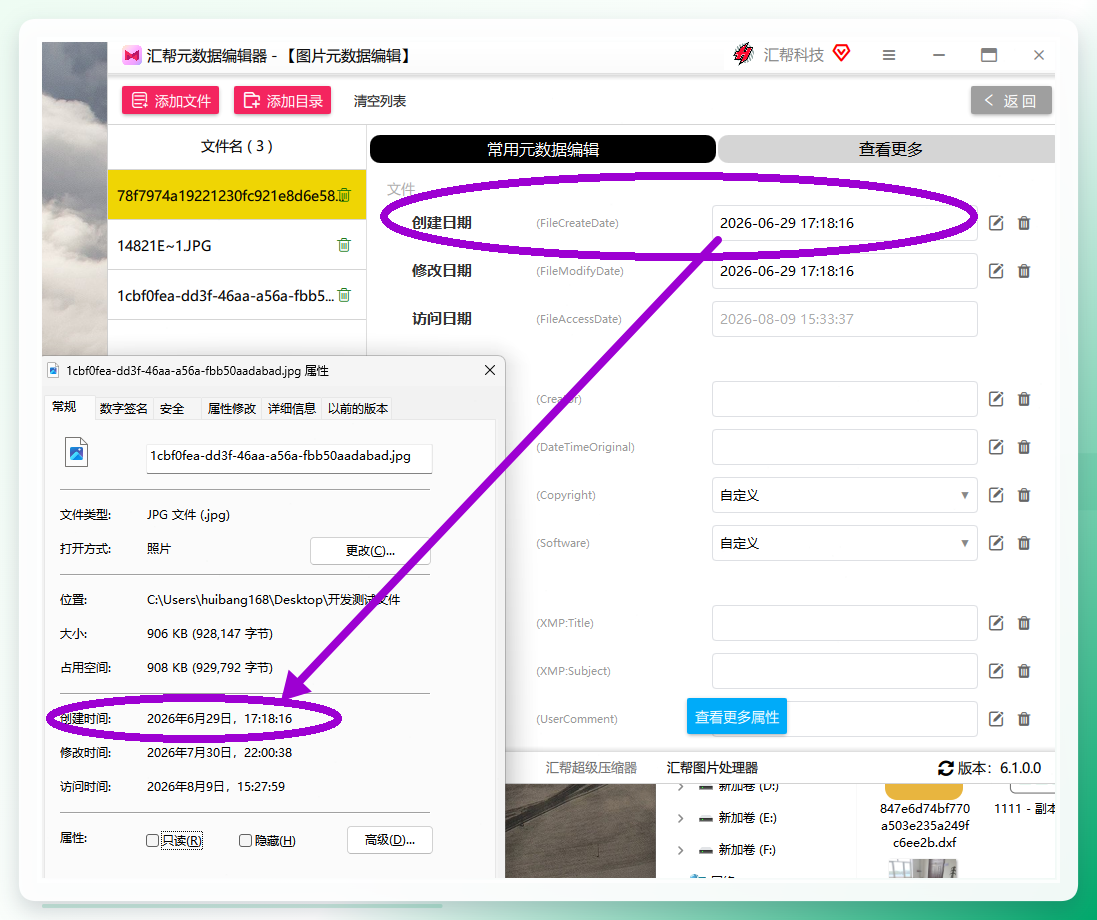The image size is (1097, 920).
Task: Expand the 新加卷 (D:) tree node
Action: coord(680,787)
